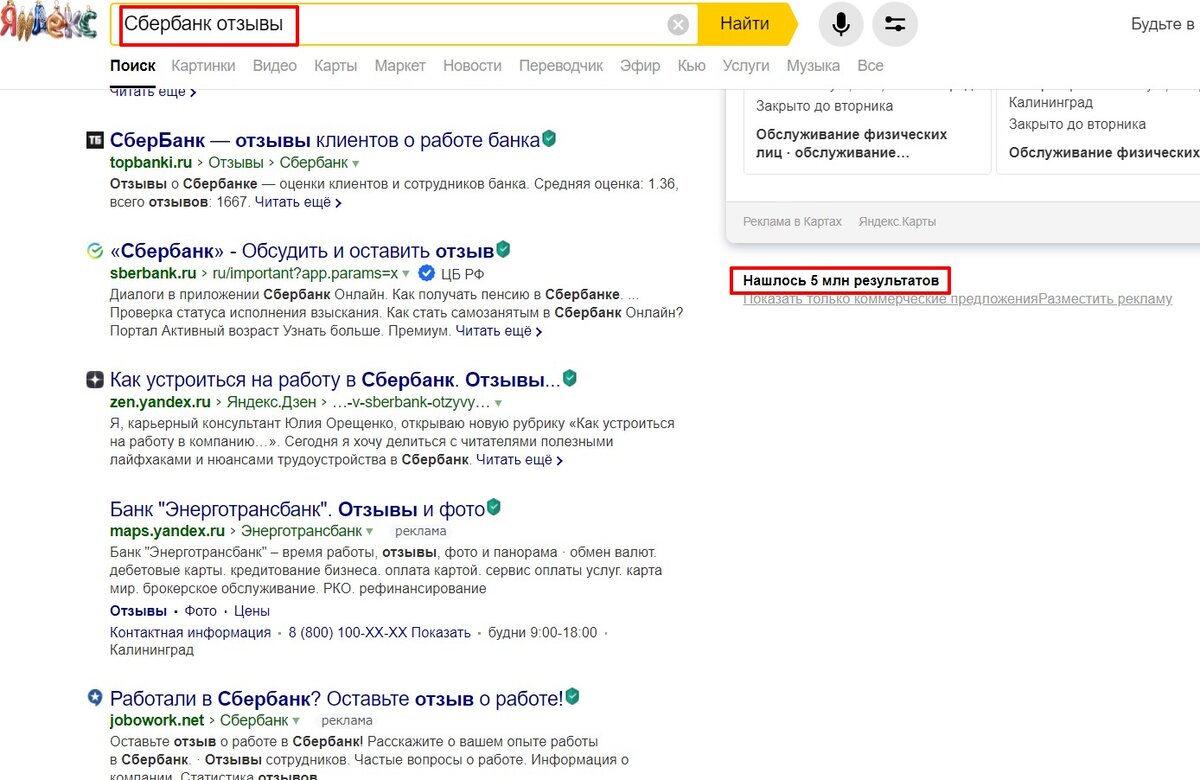Open Банк "Энерготрансбанк". Отзывы и фото result
Screen dimensions: 1200x780
tap(297, 510)
